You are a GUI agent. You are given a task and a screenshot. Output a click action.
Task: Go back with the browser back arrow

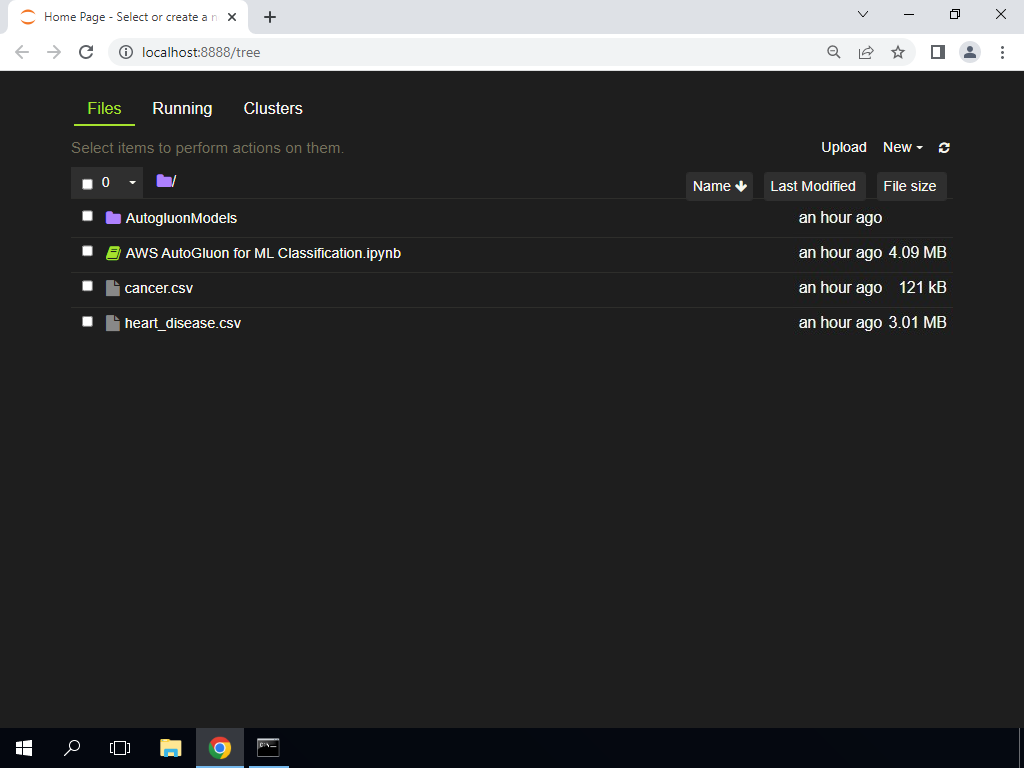(22, 52)
